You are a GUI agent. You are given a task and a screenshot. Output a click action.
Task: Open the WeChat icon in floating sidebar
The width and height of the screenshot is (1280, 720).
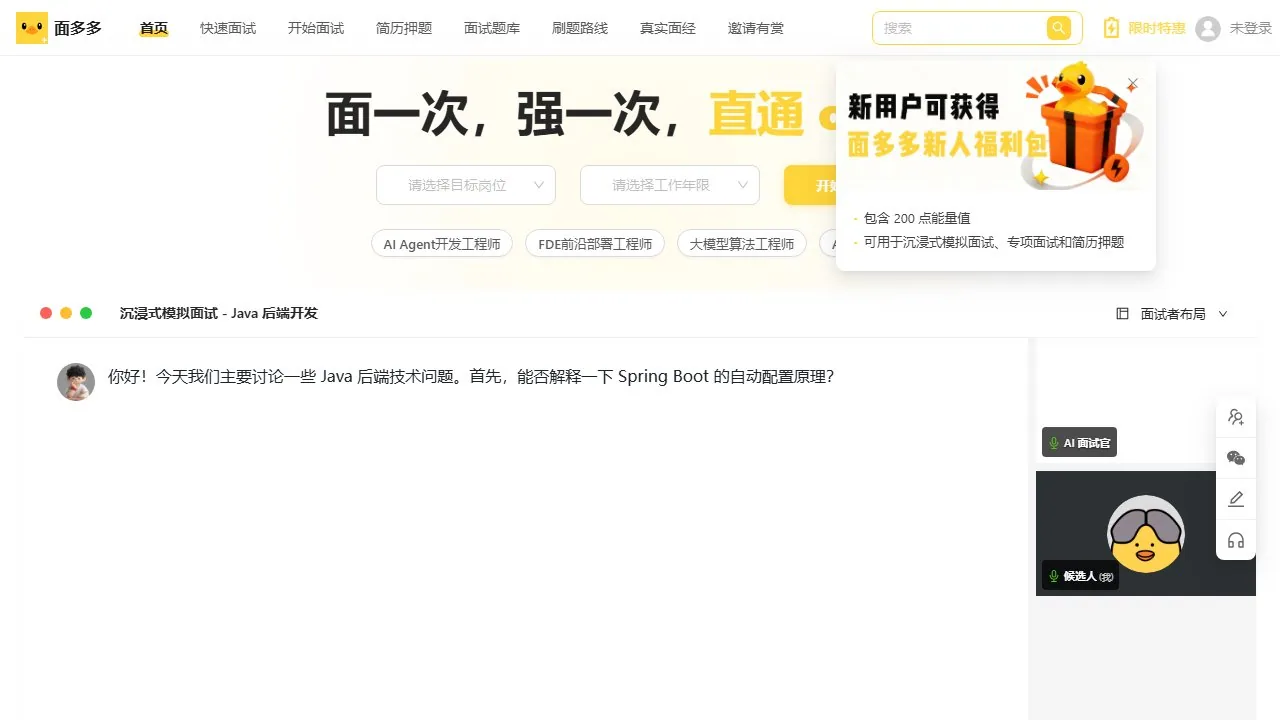[1236, 458]
